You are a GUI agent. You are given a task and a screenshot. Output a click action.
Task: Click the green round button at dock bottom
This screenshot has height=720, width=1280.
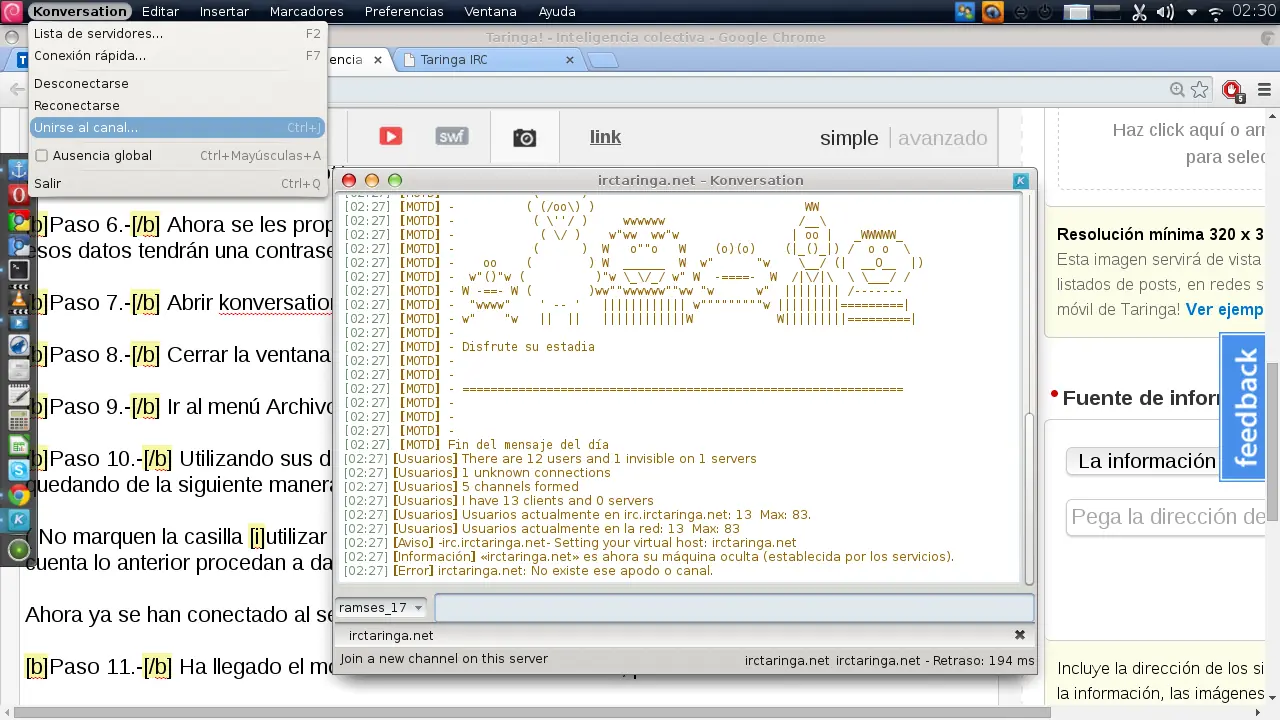coord(18,550)
